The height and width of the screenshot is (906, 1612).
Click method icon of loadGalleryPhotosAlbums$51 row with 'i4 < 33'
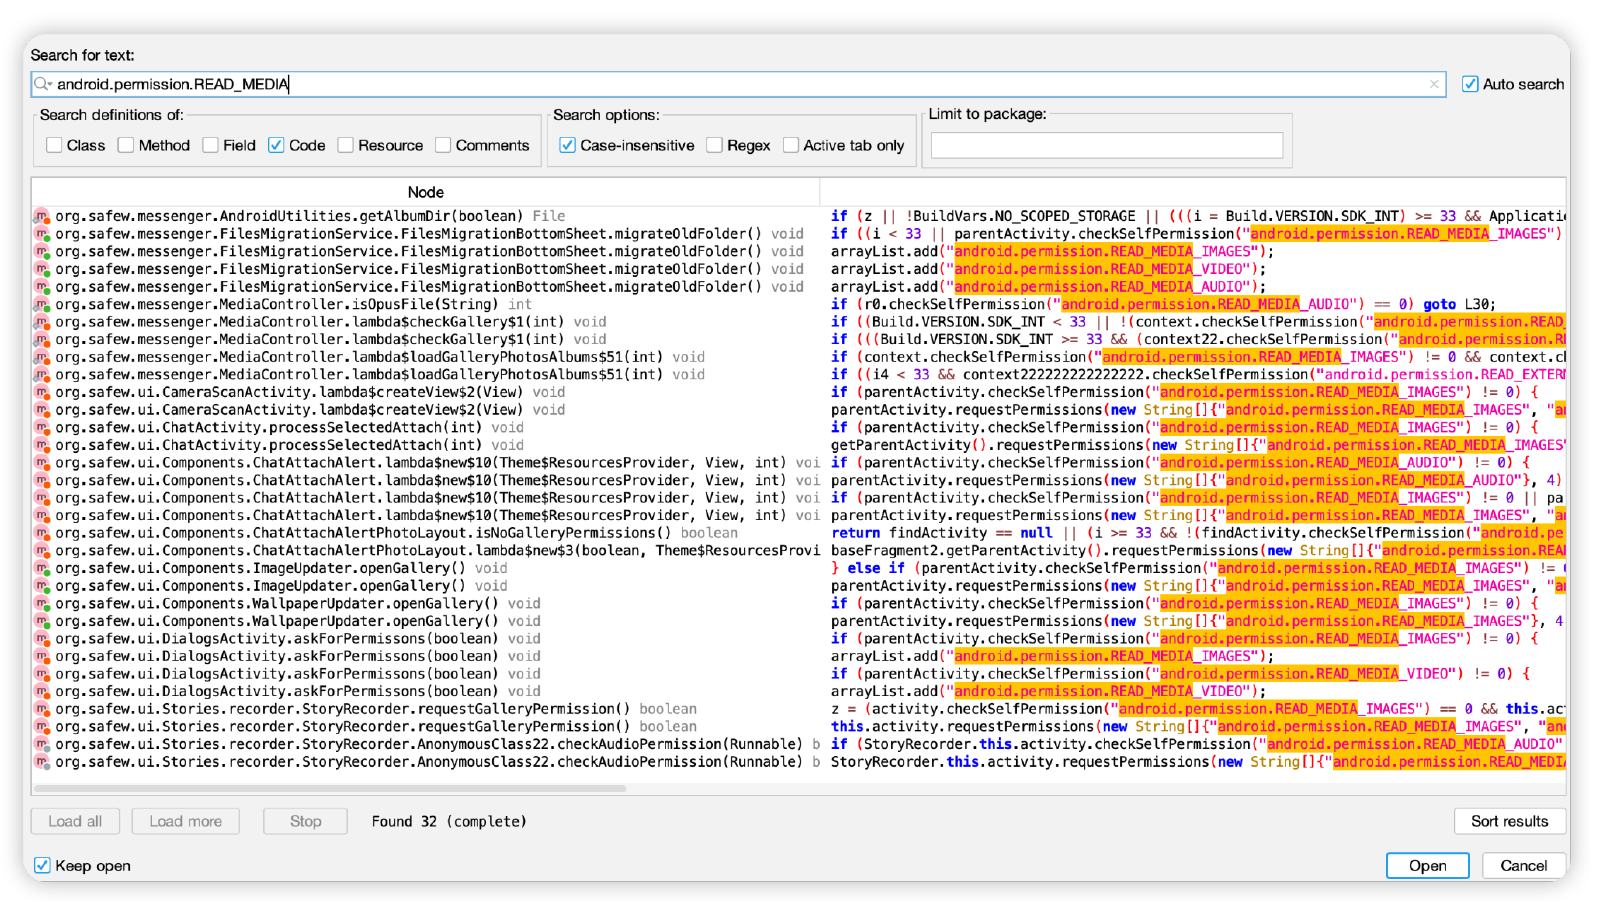pos(42,375)
